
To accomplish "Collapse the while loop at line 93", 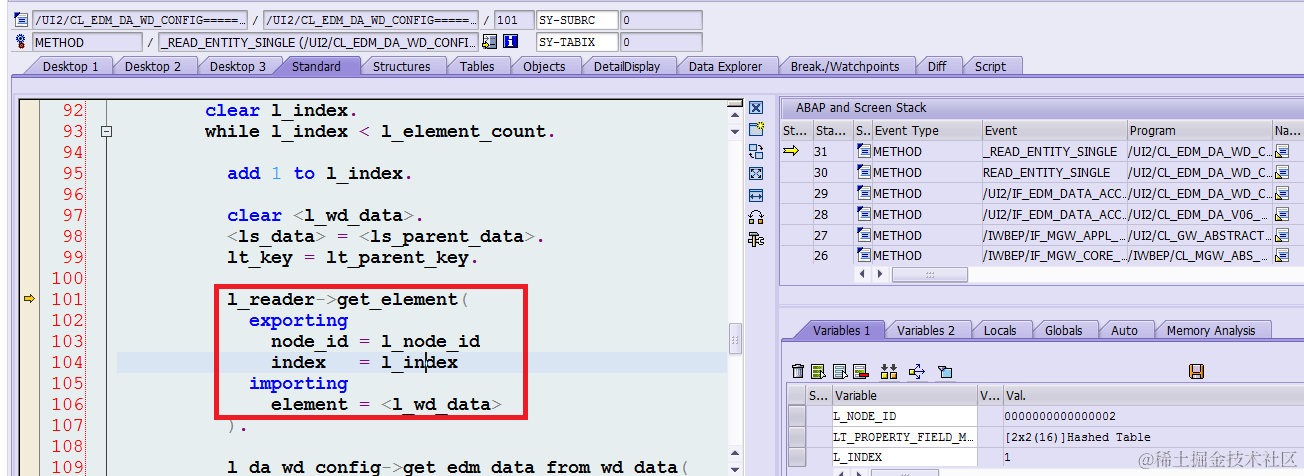I will click(x=106, y=131).
